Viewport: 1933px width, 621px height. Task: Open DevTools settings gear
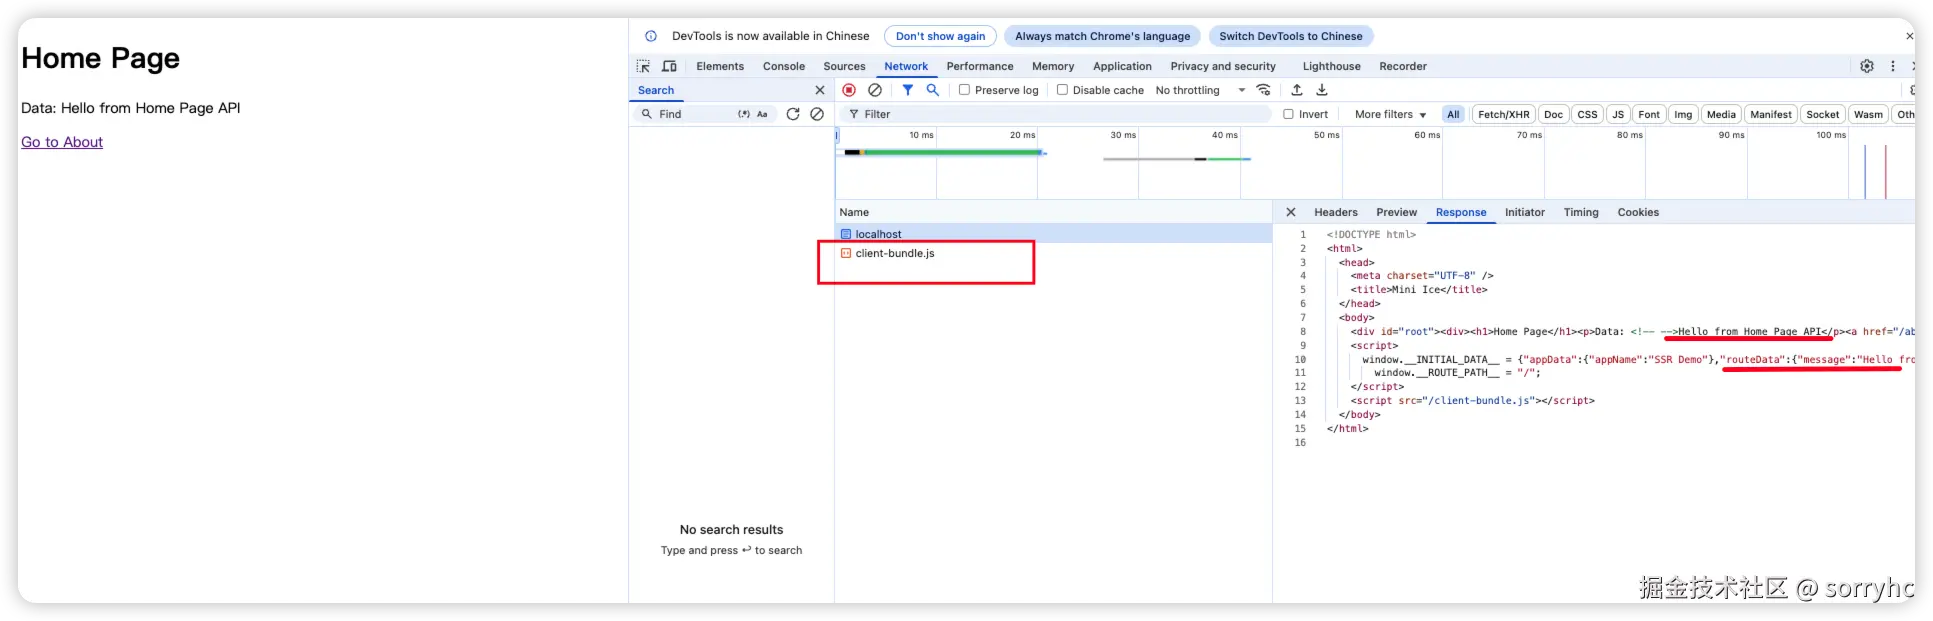(x=1867, y=66)
